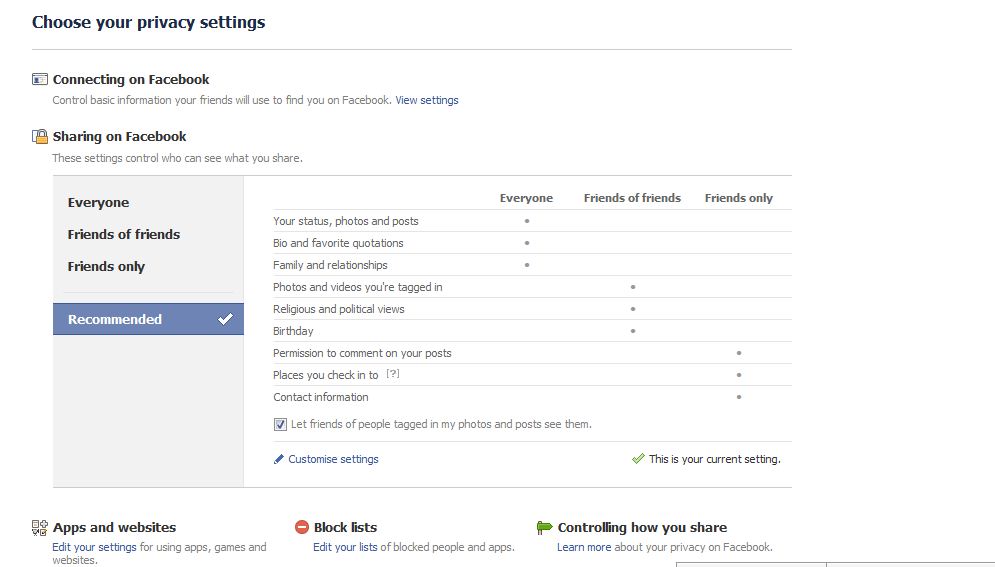Click the [?] help icon for Places
Image resolution: width=995 pixels, height=567 pixels.
[393, 374]
